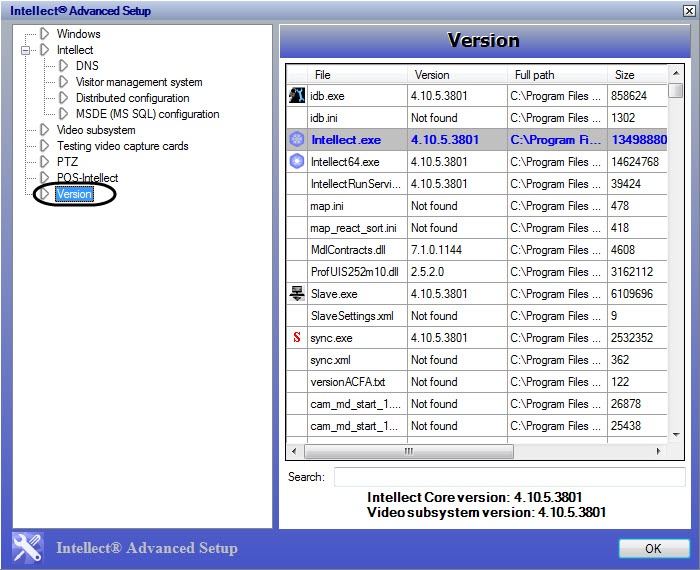Image resolution: width=700 pixels, height=570 pixels.
Task: Click the wrench and screwdriver setup icon
Action: pos(28,548)
